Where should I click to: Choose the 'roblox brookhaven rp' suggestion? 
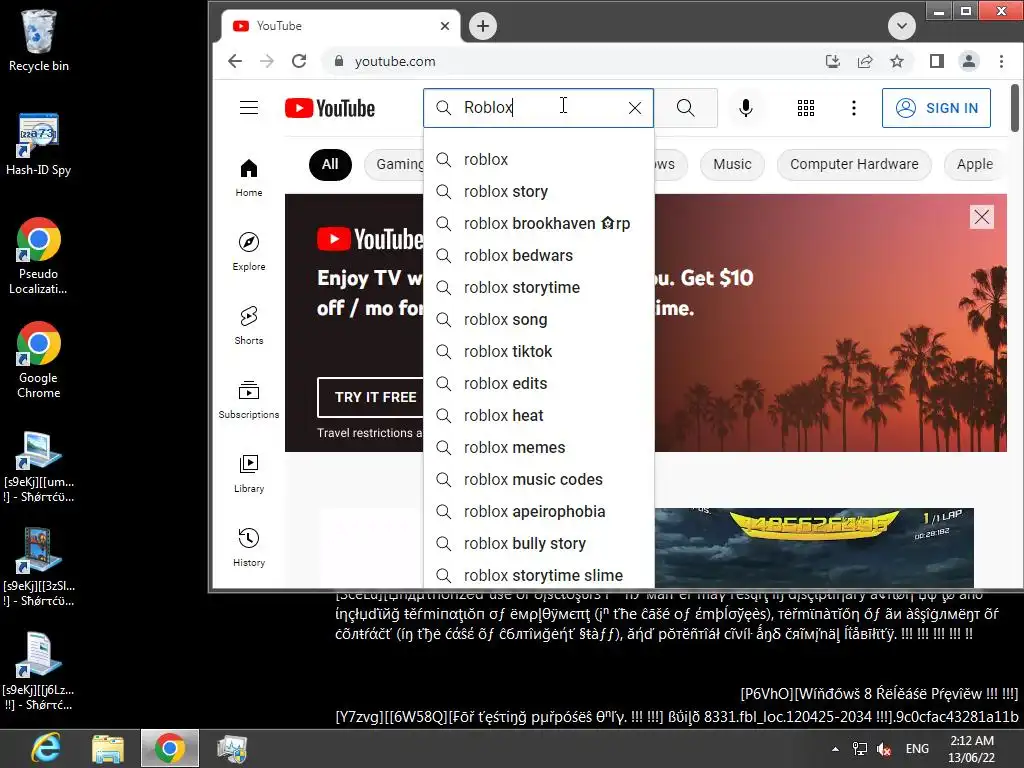[539, 223]
